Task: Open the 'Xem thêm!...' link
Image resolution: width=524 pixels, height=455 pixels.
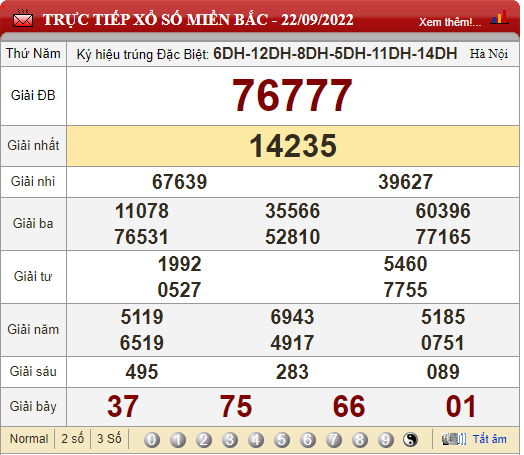Action: pyautogui.click(x=450, y=22)
